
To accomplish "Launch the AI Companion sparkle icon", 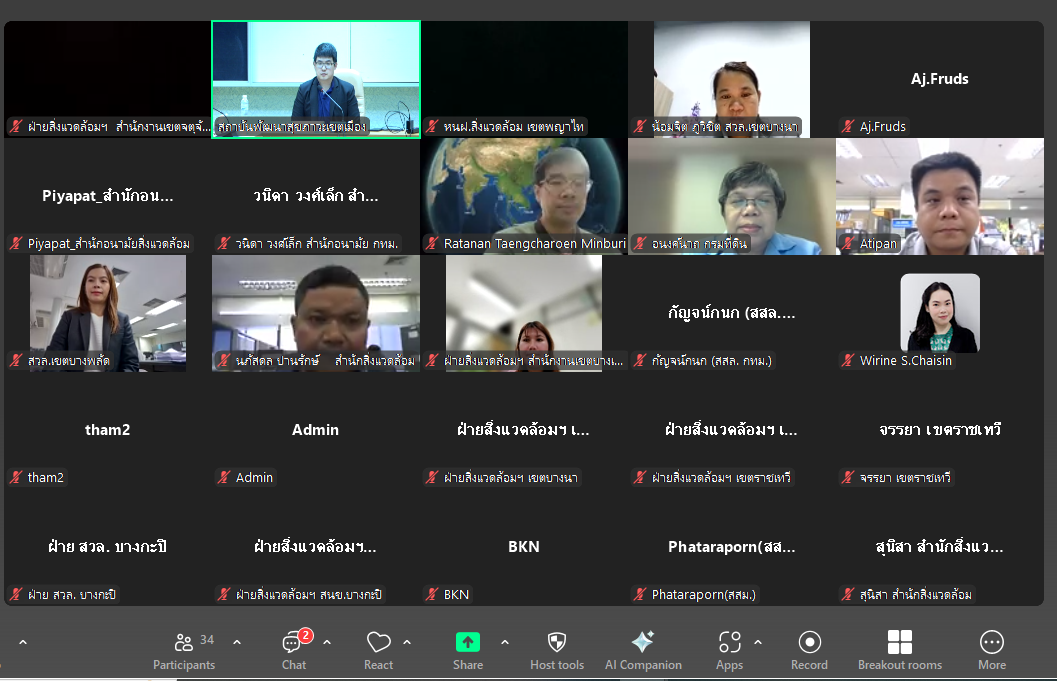I will click(x=642, y=642).
